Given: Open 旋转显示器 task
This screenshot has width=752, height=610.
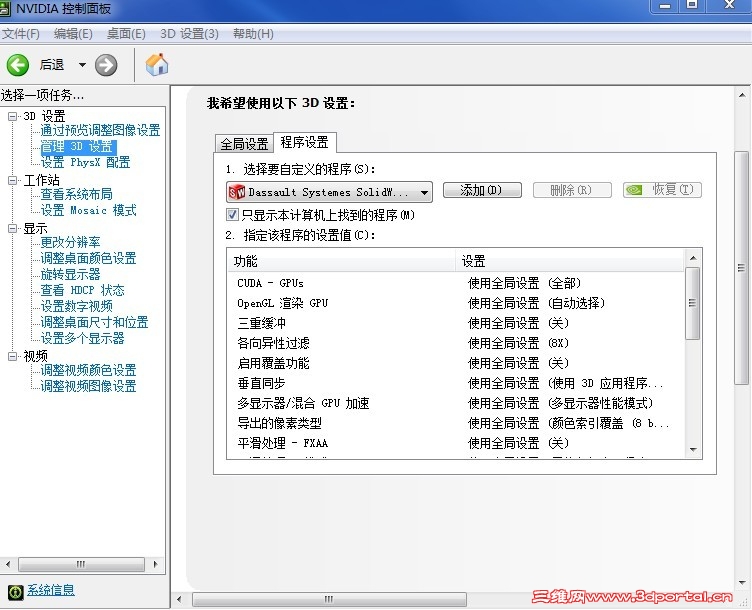Looking at the screenshot, I should (x=70, y=274).
